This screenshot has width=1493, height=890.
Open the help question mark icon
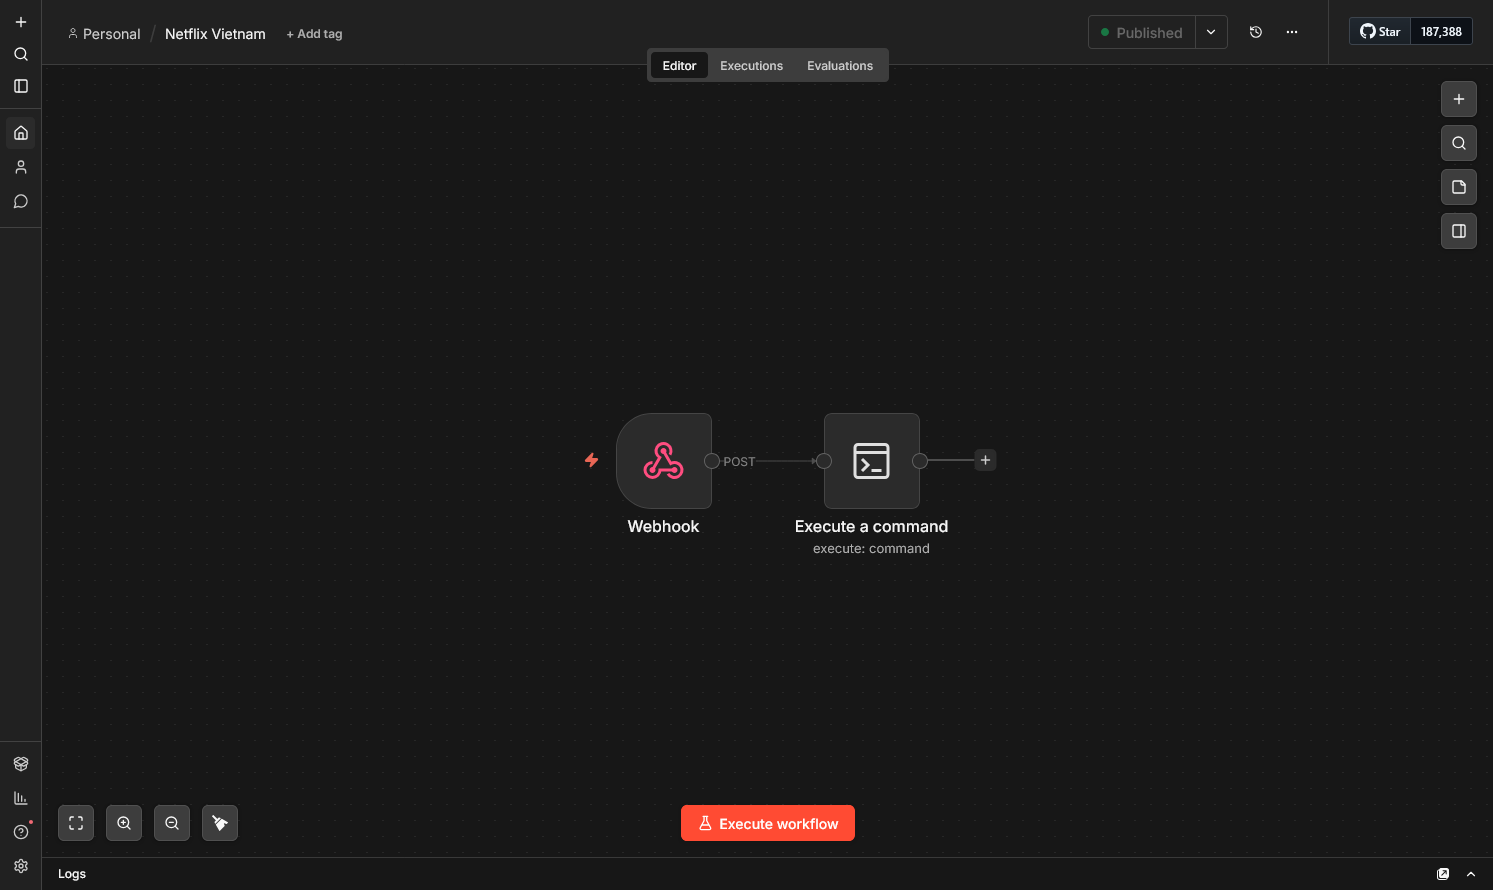[21, 832]
